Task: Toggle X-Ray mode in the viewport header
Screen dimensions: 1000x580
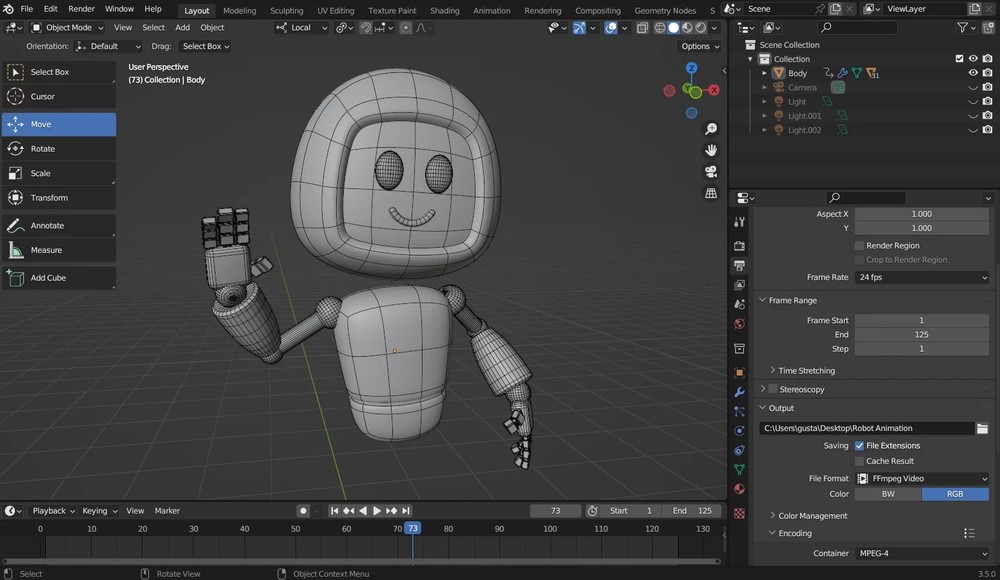Action: pos(641,27)
